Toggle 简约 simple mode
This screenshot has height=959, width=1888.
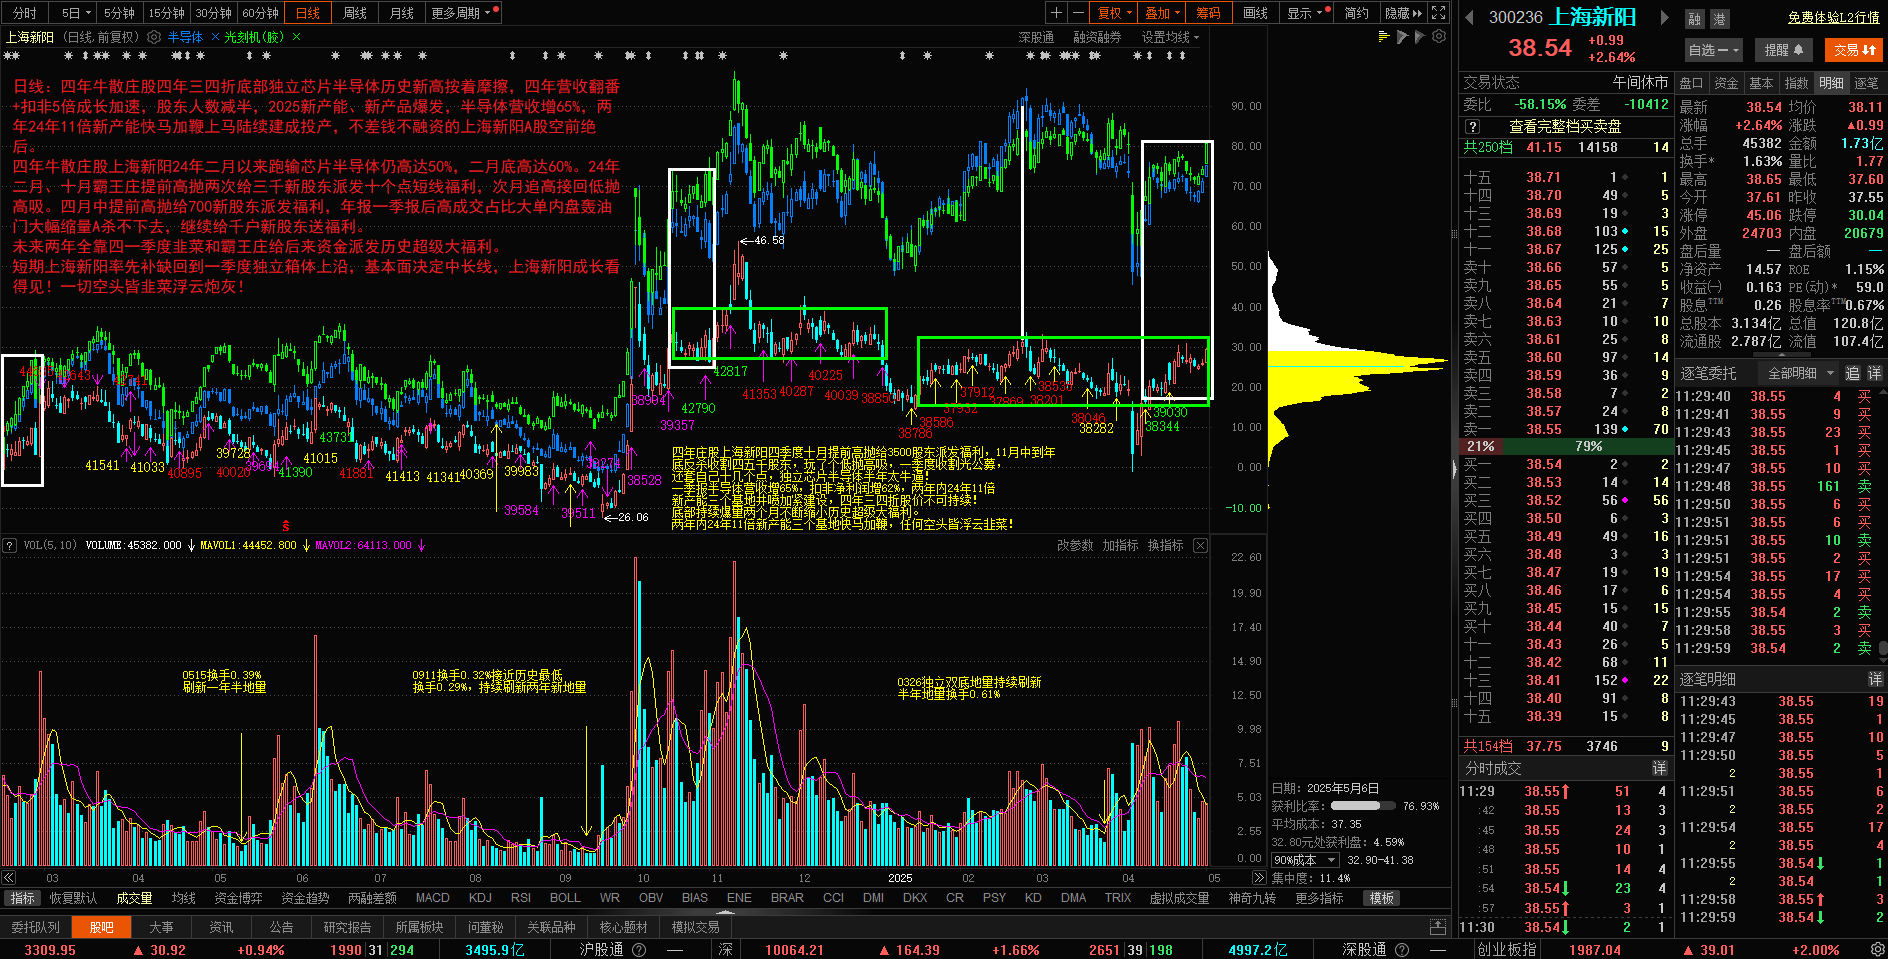point(1357,13)
